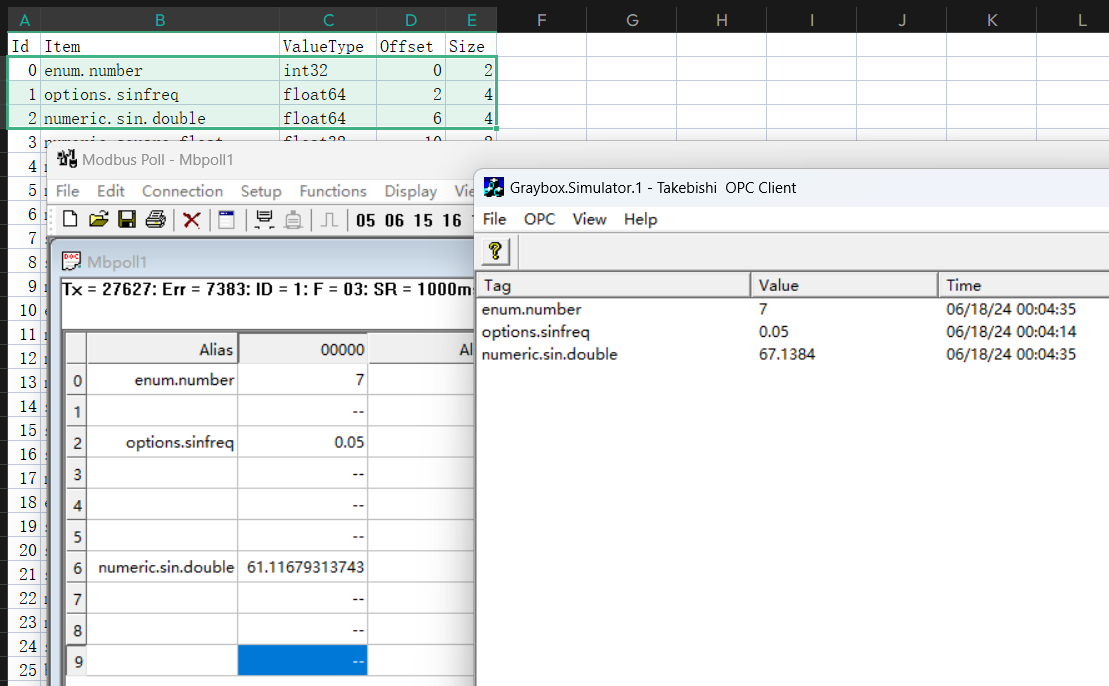Image resolution: width=1109 pixels, height=686 pixels.
Task: Click the 61.11679313743 value cell in Mbpoll1
Action: coord(303,567)
